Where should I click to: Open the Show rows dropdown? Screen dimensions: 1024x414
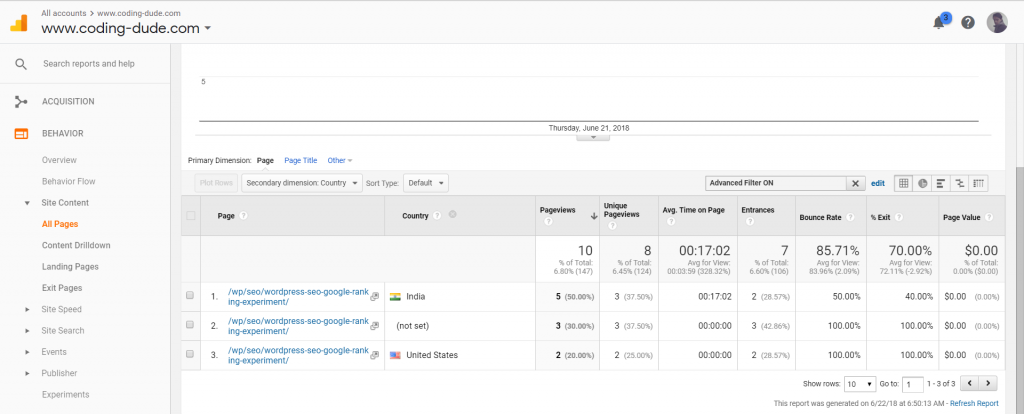tap(861, 384)
